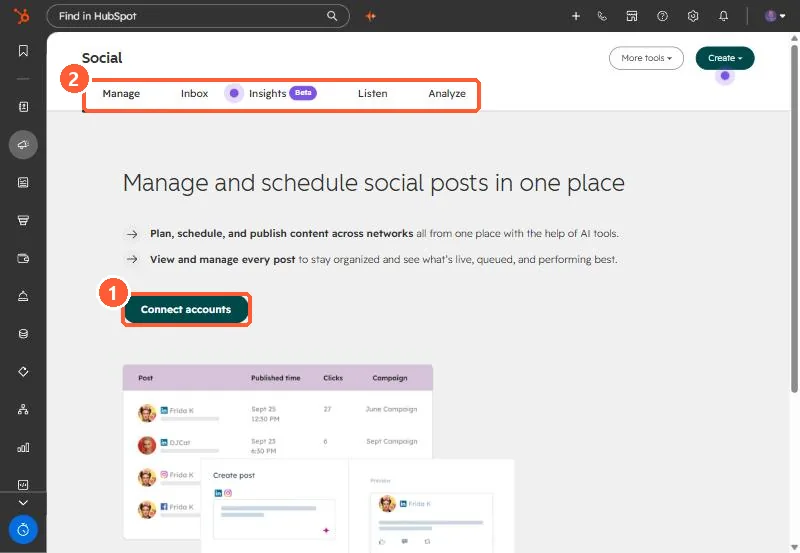Click the plus quick-create icon
This screenshot has height=553, width=800.
tap(576, 16)
